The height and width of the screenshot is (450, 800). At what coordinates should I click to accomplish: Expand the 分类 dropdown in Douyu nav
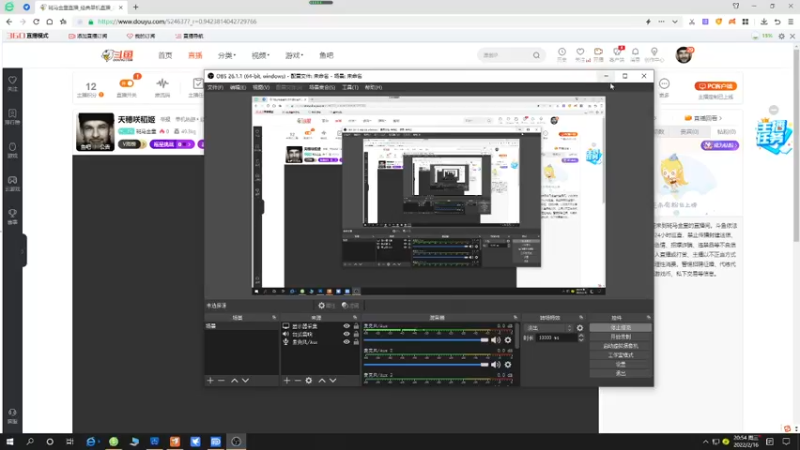[227, 55]
